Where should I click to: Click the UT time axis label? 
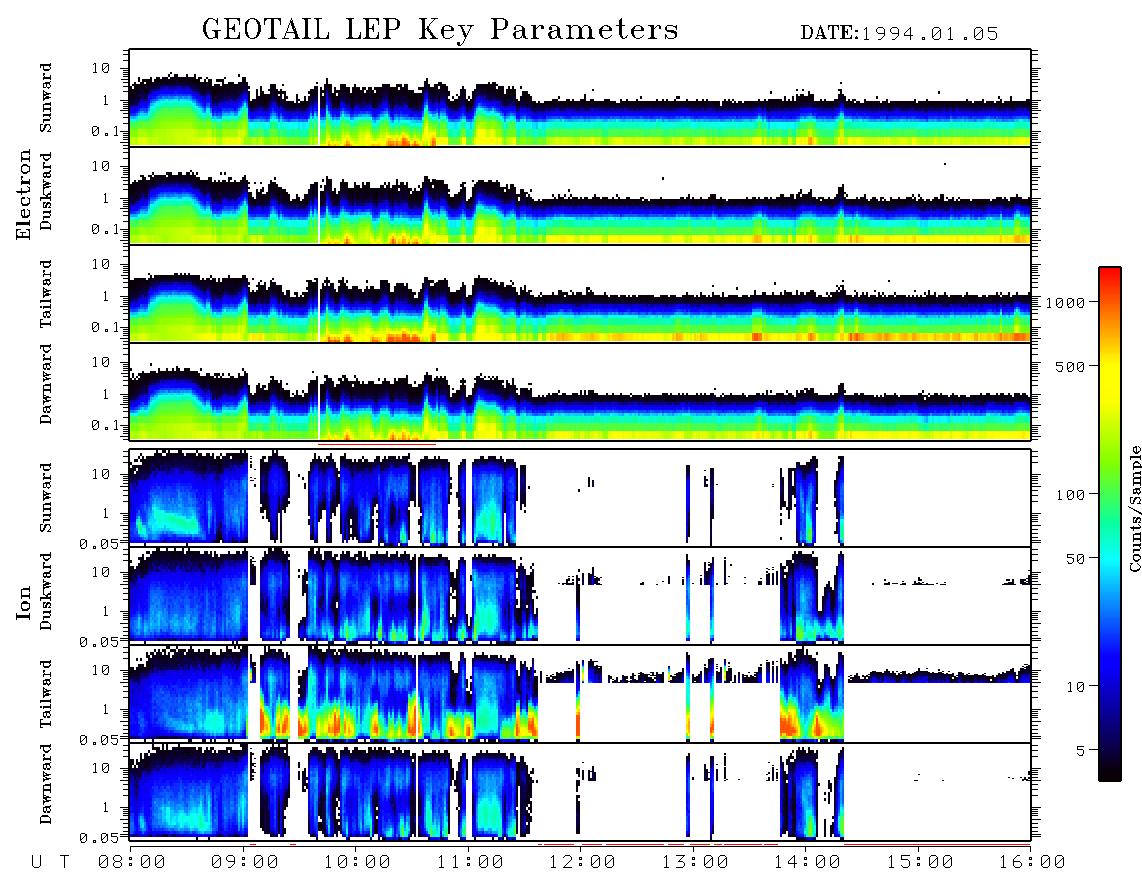click(x=50, y=863)
